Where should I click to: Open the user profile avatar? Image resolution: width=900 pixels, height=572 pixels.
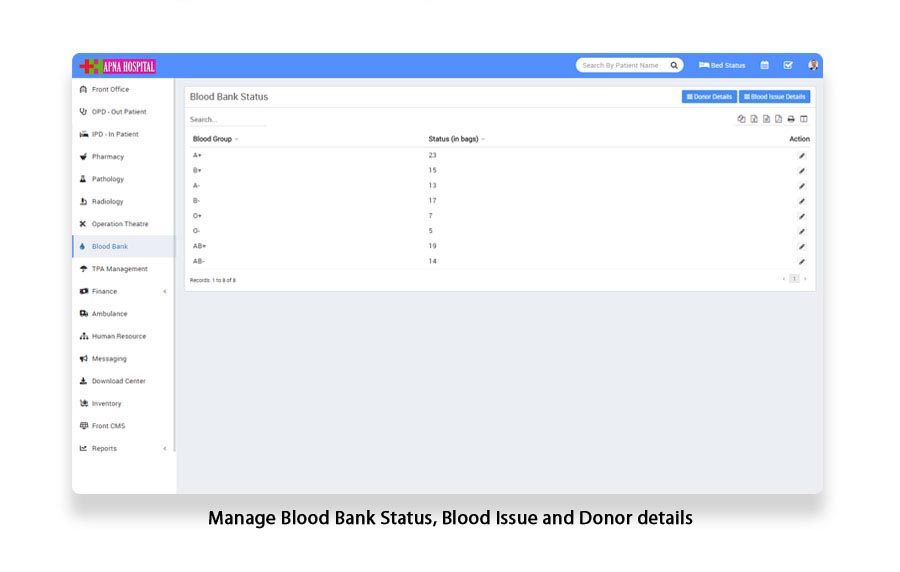point(813,65)
